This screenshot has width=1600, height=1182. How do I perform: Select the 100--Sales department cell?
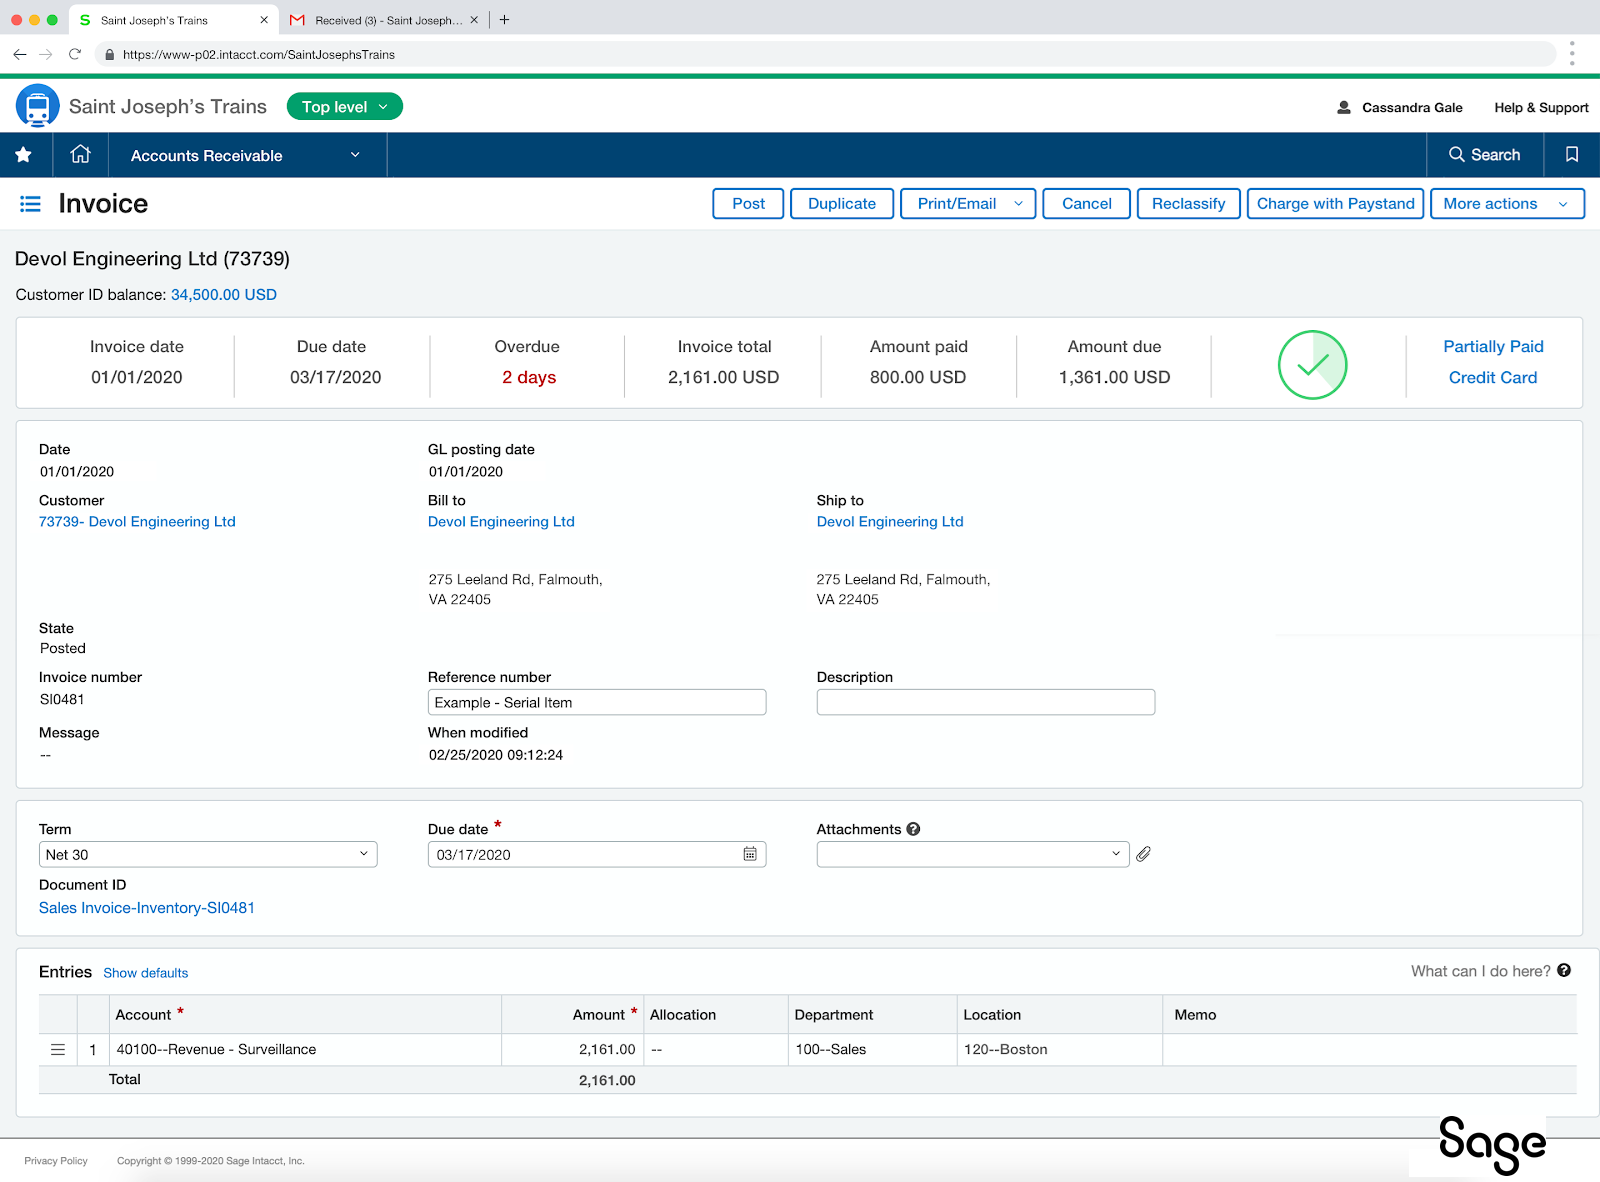pos(872,1050)
